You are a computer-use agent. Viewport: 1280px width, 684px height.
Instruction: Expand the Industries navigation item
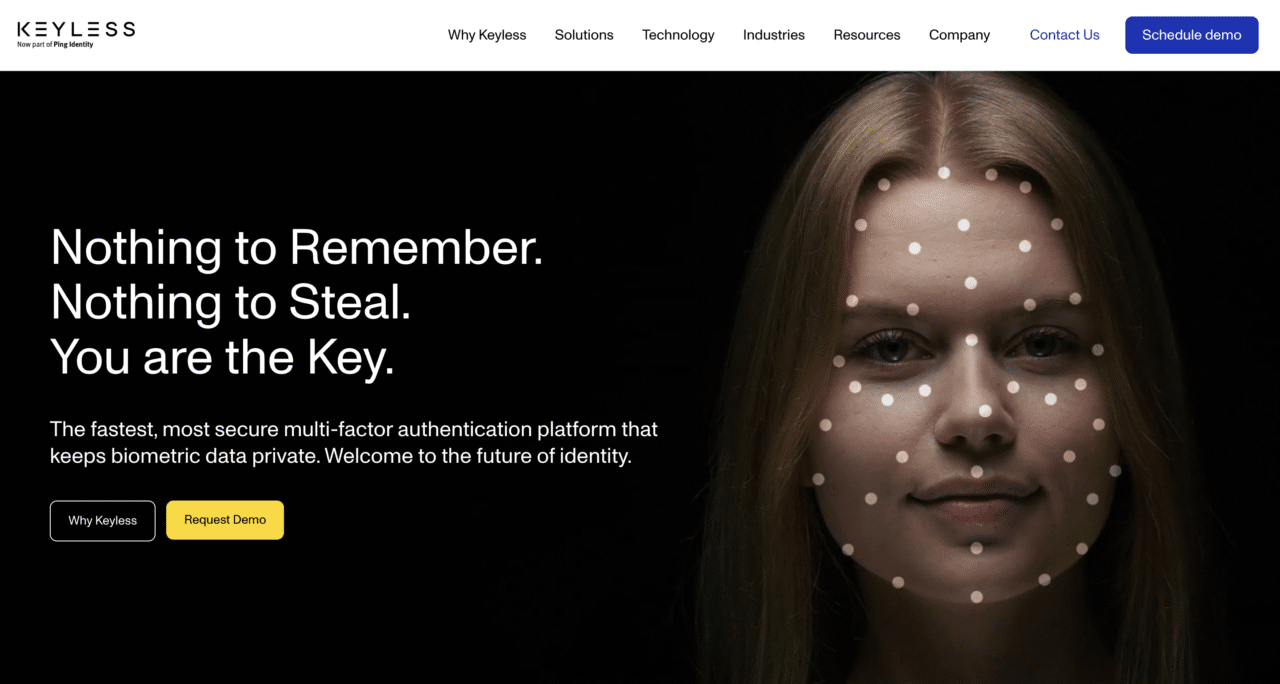click(774, 35)
